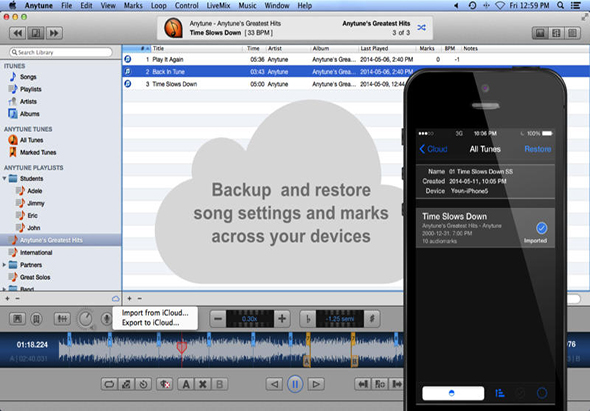Open the Control menu in the menu bar
Viewport: 590px width, 411px height.
click(187, 6)
